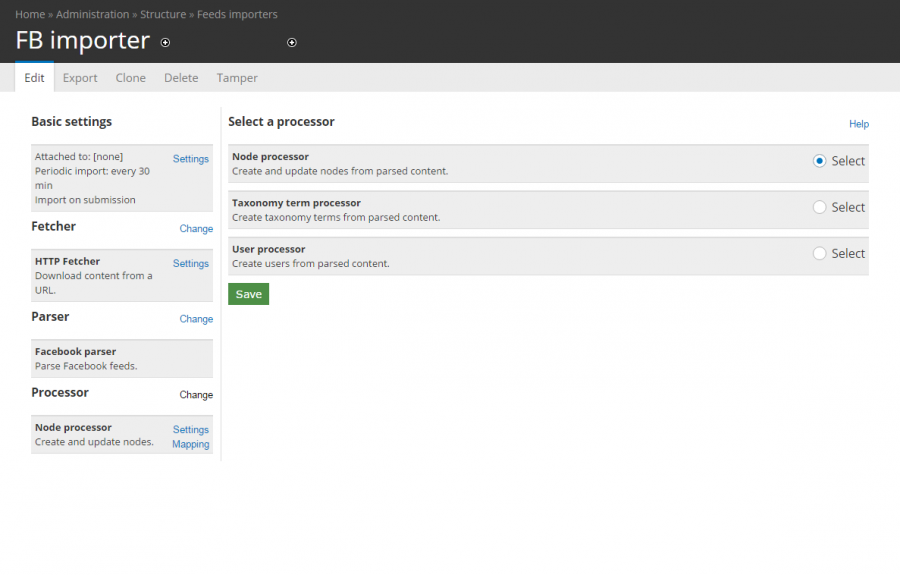The height and width of the screenshot is (575, 900).
Task: Open Node processor Settings link
Action: (x=191, y=429)
